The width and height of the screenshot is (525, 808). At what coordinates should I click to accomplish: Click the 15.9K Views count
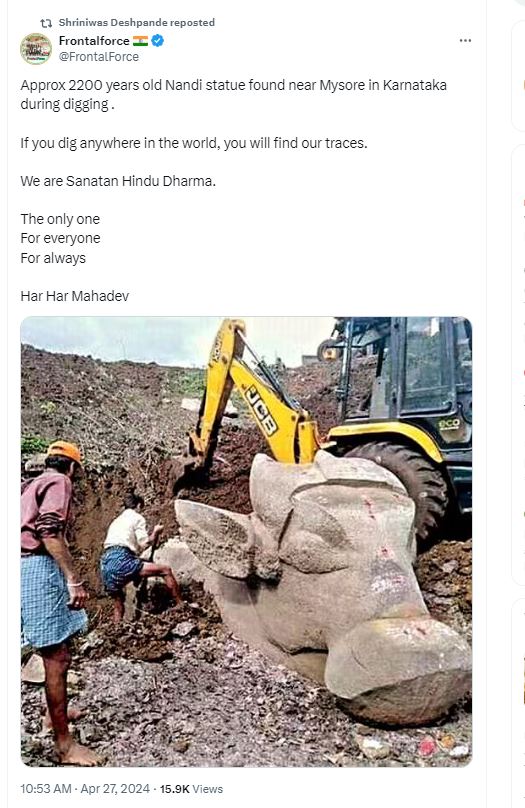(x=191, y=789)
